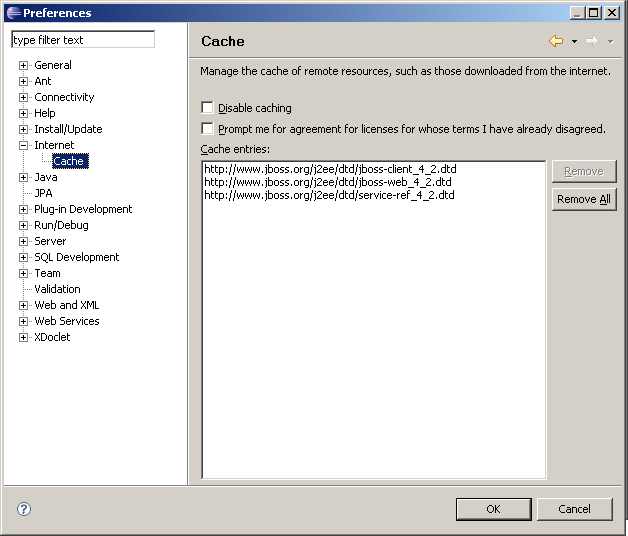
Task: Expand the Connectivity tree node
Action: pyautogui.click(x=23, y=97)
